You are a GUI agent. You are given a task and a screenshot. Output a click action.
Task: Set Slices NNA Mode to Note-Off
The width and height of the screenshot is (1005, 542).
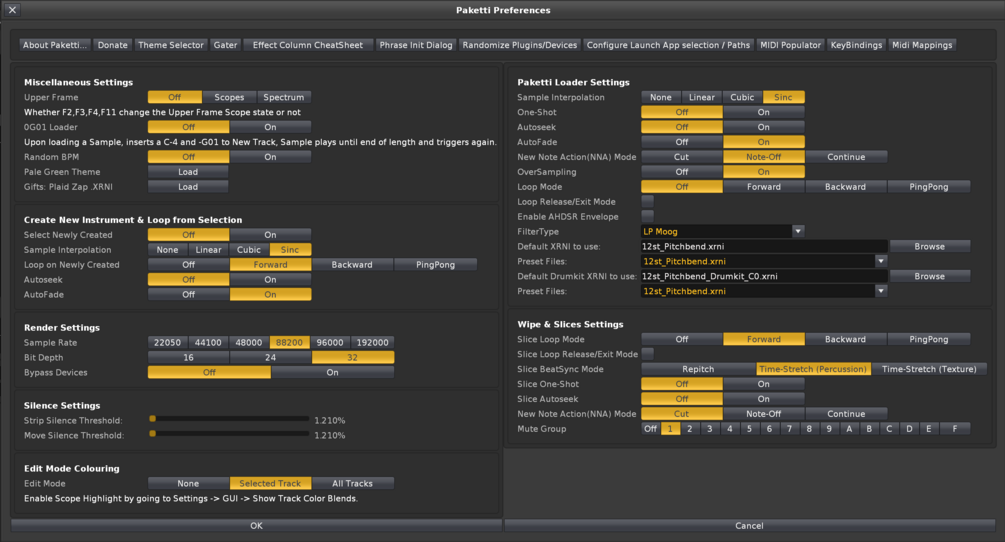click(763, 414)
